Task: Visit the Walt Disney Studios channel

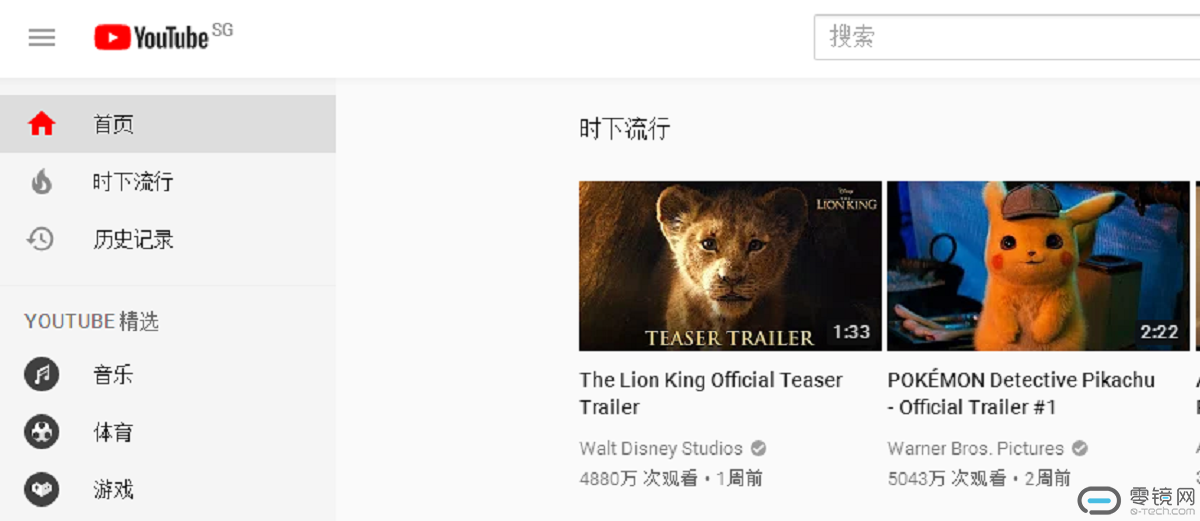Action: pyautogui.click(x=661, y=448)
